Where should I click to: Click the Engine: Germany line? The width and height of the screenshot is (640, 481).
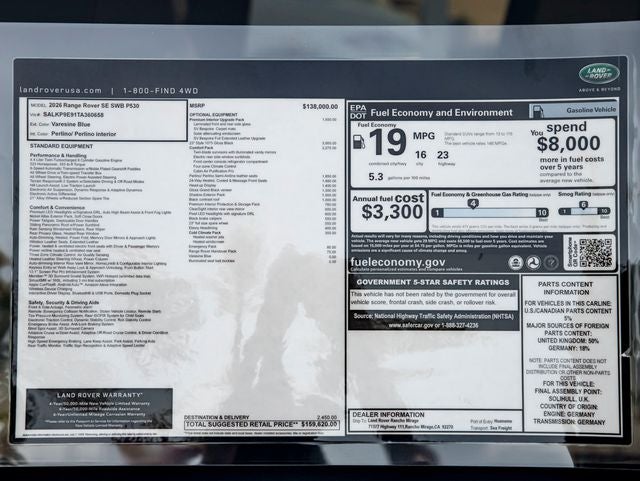click(x=568, y=414)
